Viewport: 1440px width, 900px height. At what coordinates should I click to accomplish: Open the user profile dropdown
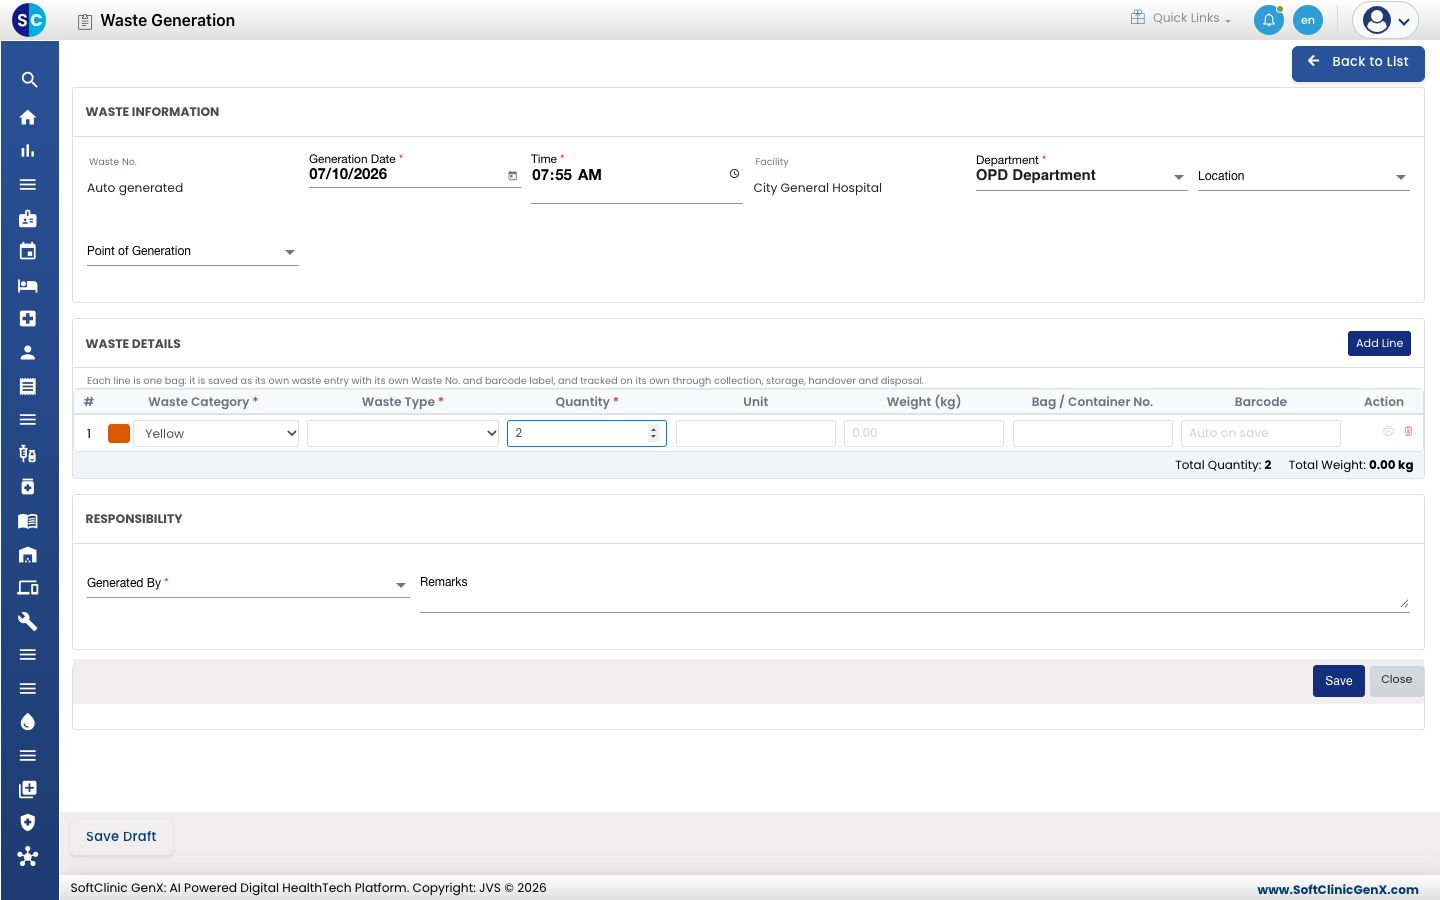click(x=1386, y=20)
